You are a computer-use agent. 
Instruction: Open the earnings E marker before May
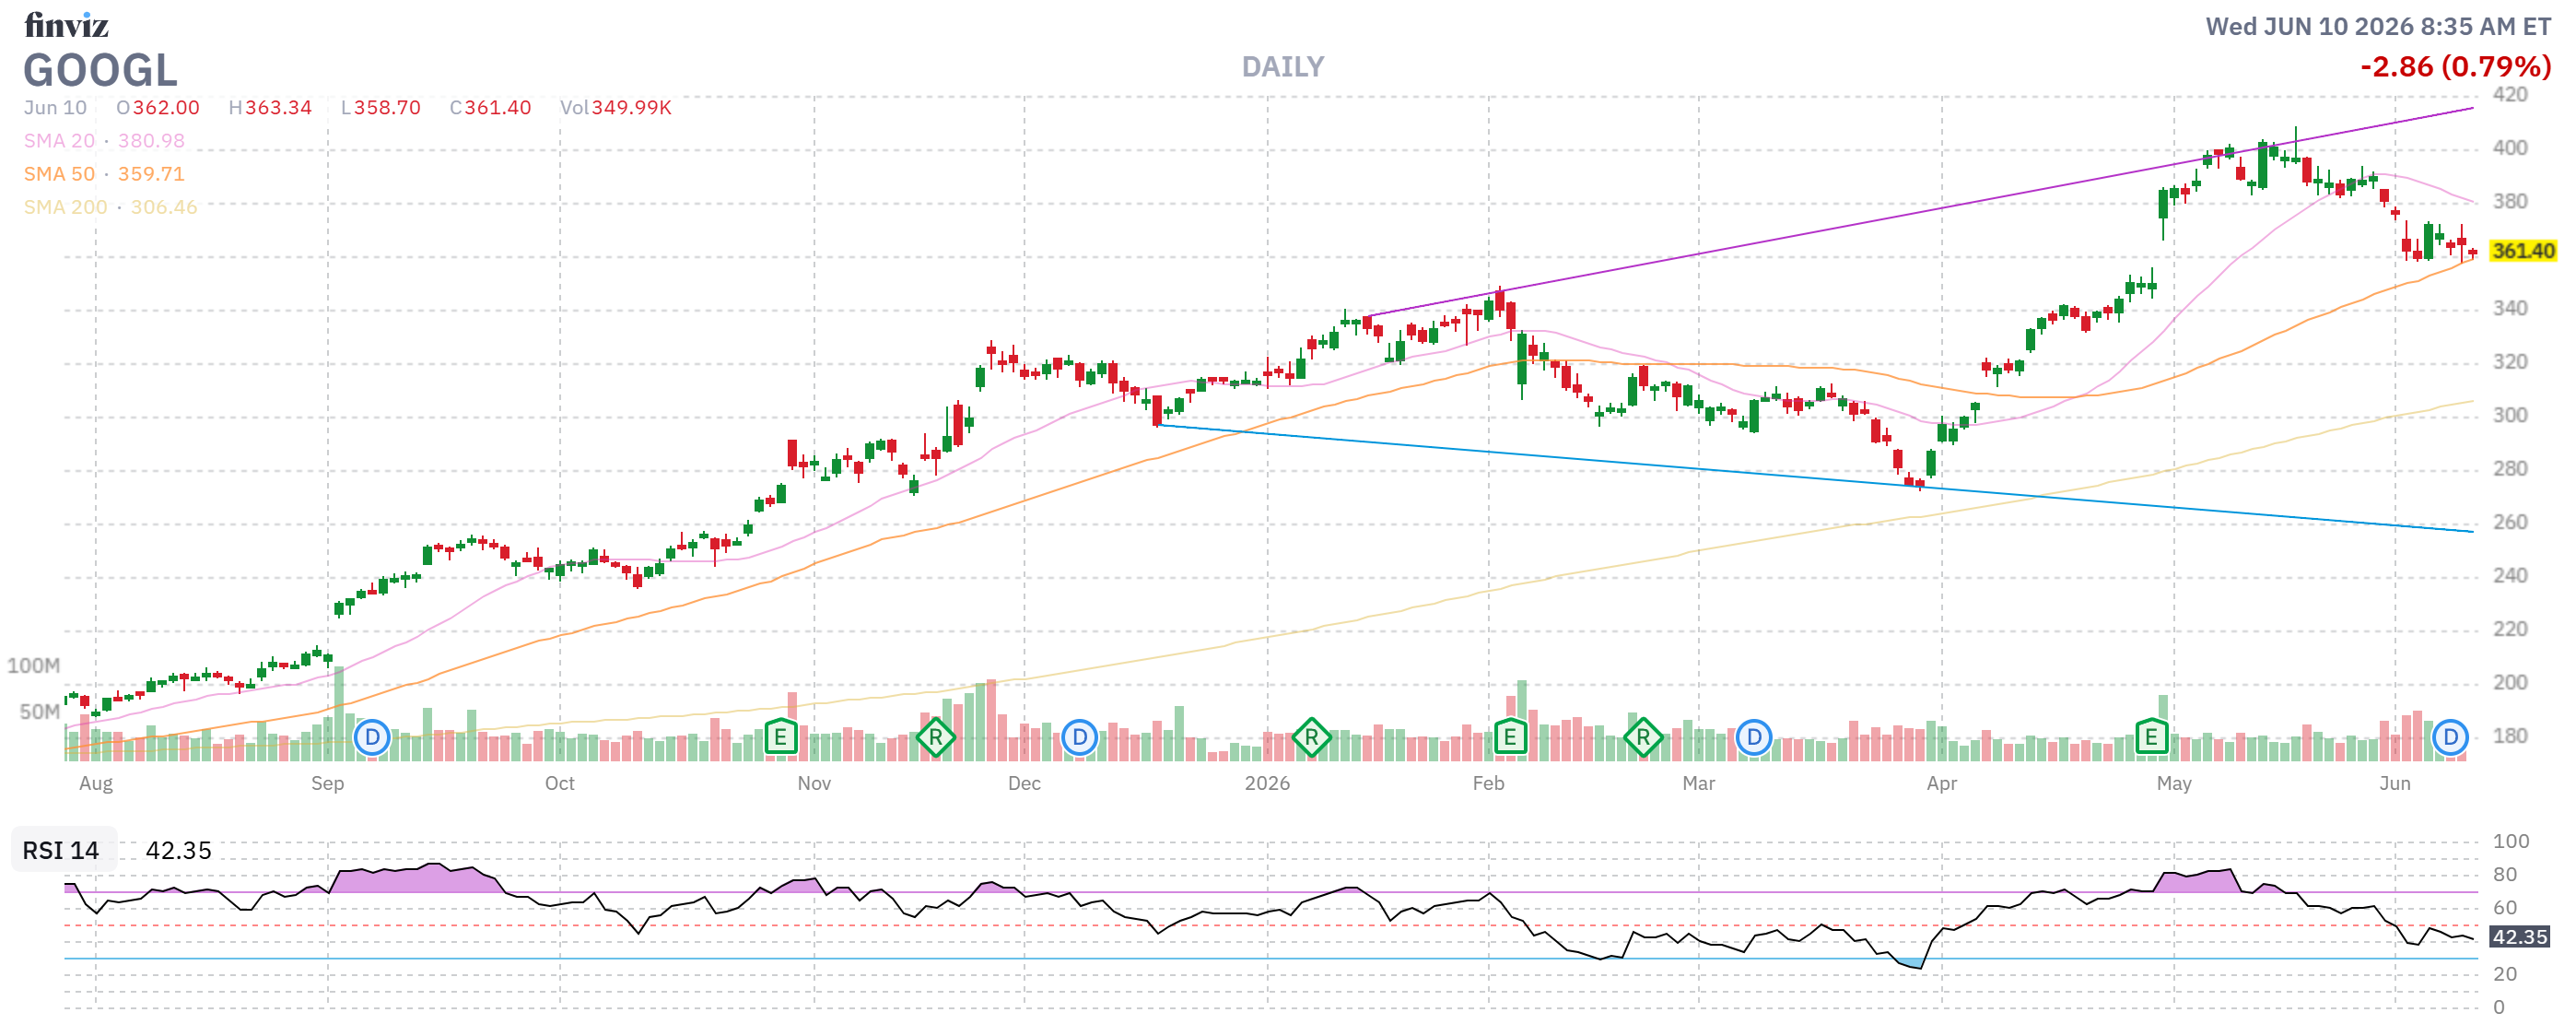coord(2151,738)
